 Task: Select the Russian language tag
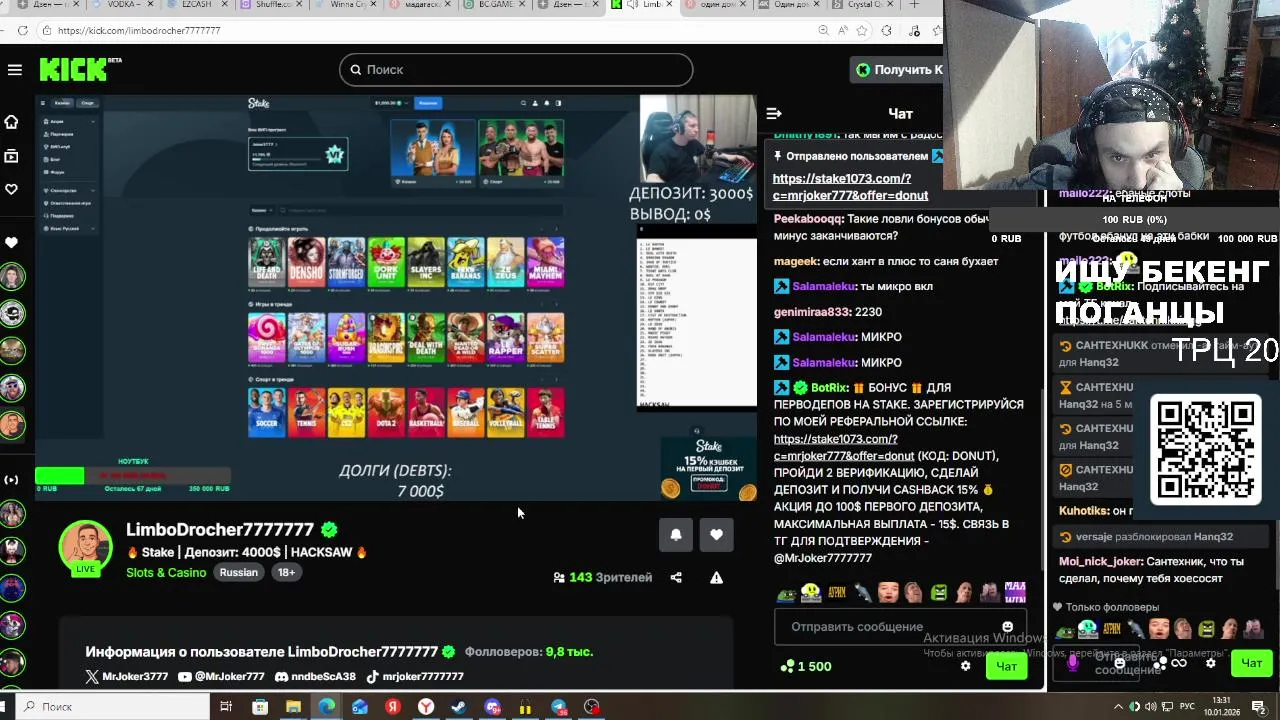pos(238,572)
